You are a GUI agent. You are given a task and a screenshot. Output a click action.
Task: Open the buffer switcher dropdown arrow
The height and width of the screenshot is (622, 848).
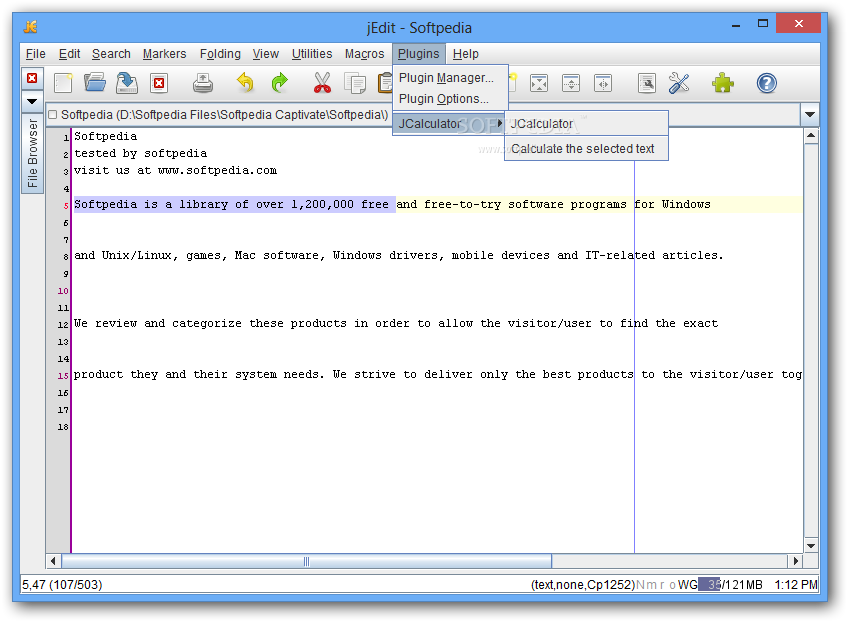click(810, 114)
